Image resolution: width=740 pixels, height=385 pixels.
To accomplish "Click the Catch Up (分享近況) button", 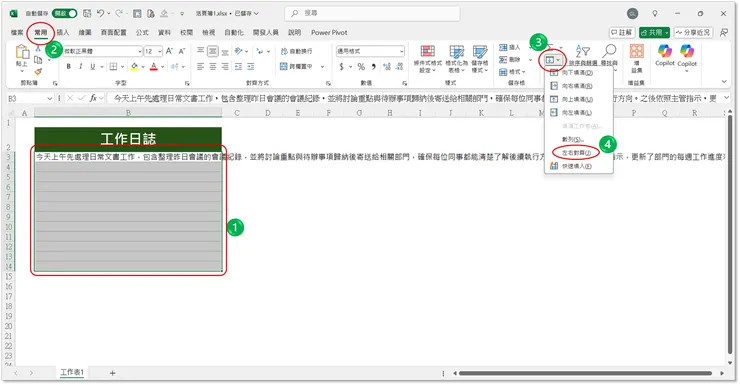I will [693, 33].
